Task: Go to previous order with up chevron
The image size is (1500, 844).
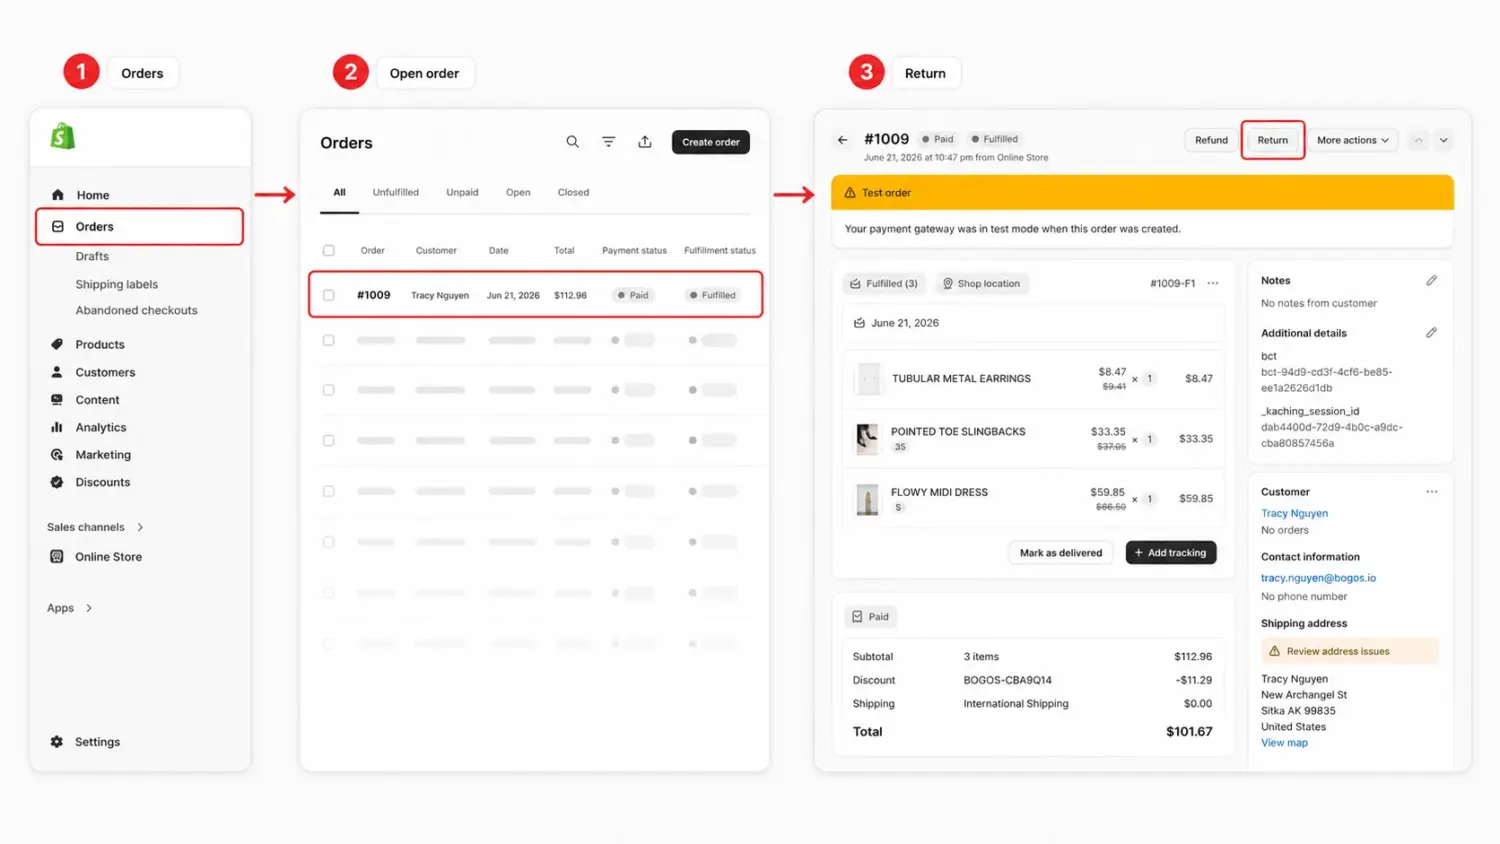Action: (1418, 140)
